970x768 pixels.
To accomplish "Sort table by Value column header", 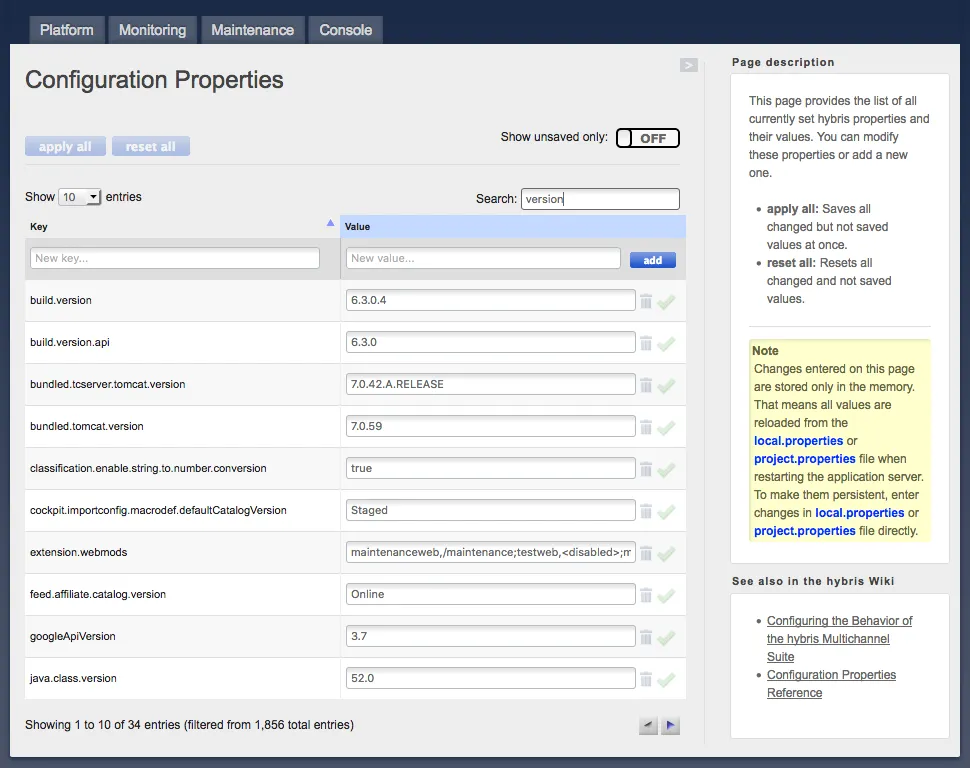I will click(513, 227).
